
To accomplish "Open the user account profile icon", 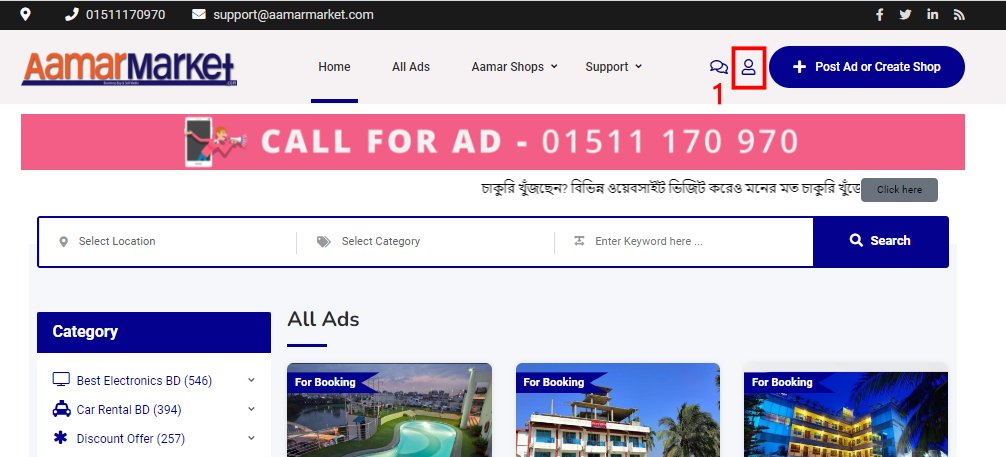I will pyautogui.click(x=748, y=67).
